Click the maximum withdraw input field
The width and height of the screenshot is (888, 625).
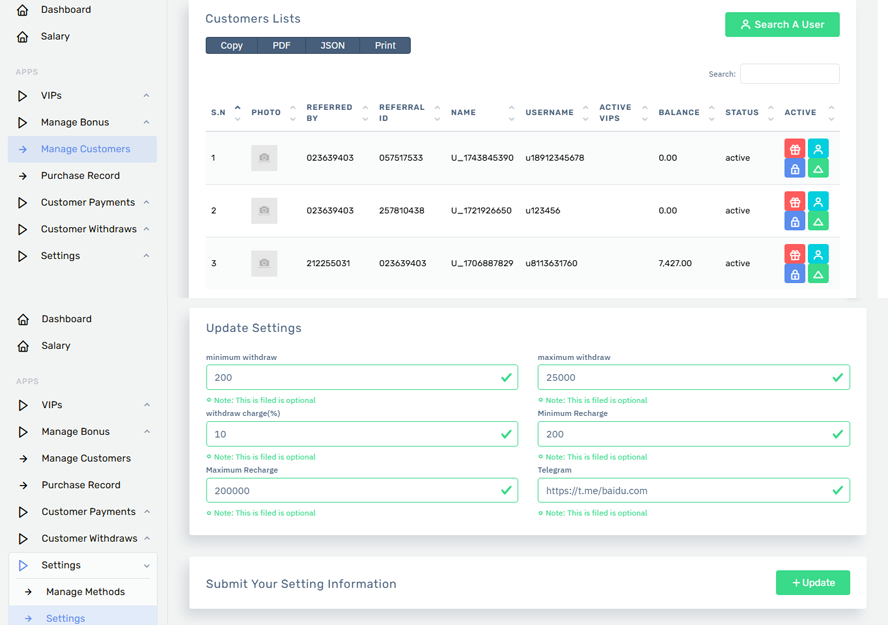[x=694, y=377]
